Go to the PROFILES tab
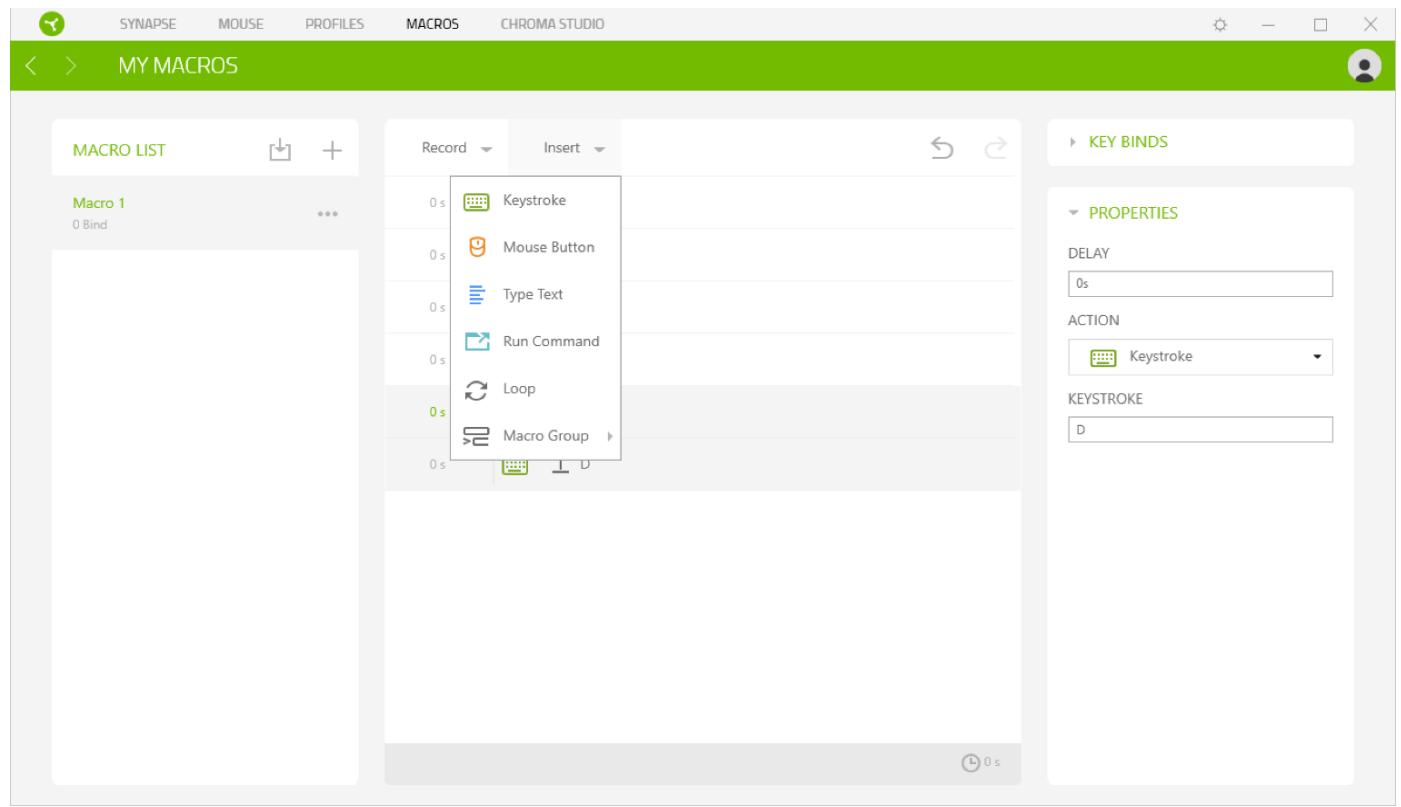1401x807 pixels. pyautogui.click(x=335, y=23)
